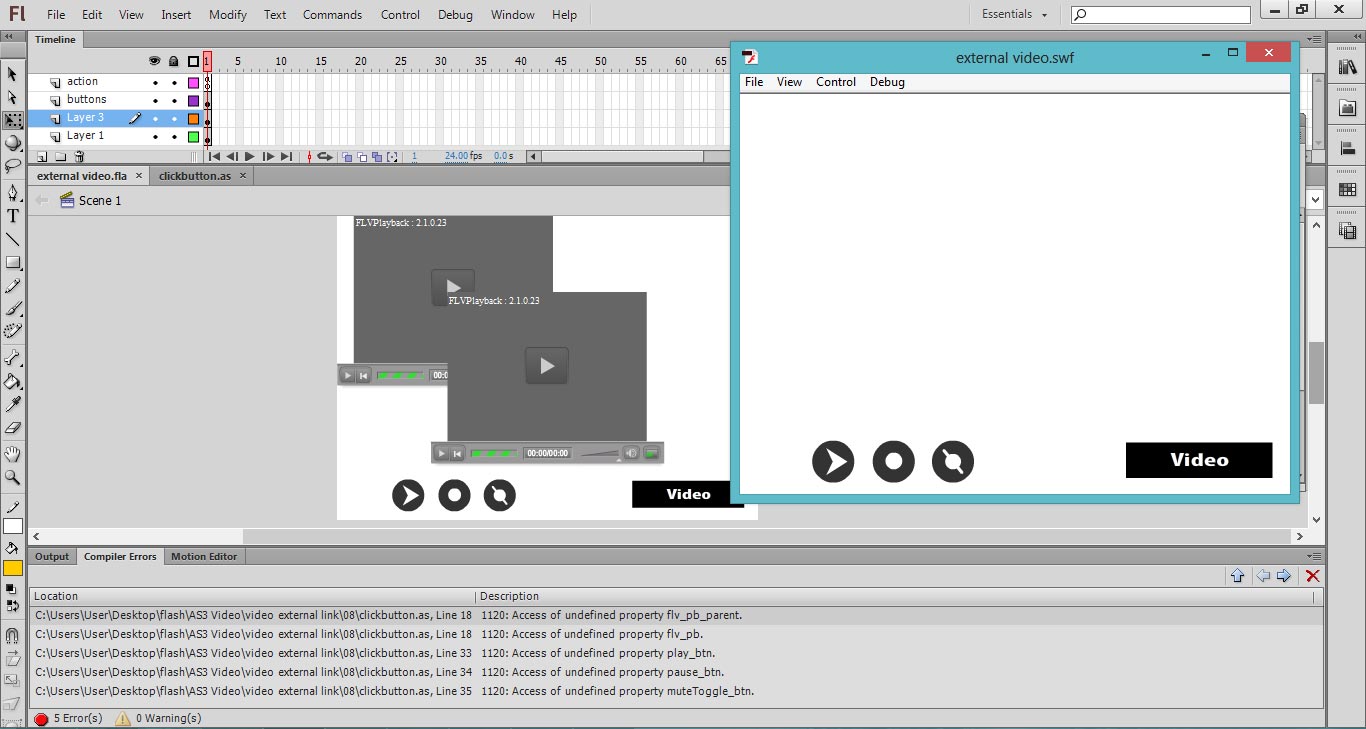Clear compiler errors with the red X
Viewport: 1366px width, 729px height.
click(x=1313, y=576)
